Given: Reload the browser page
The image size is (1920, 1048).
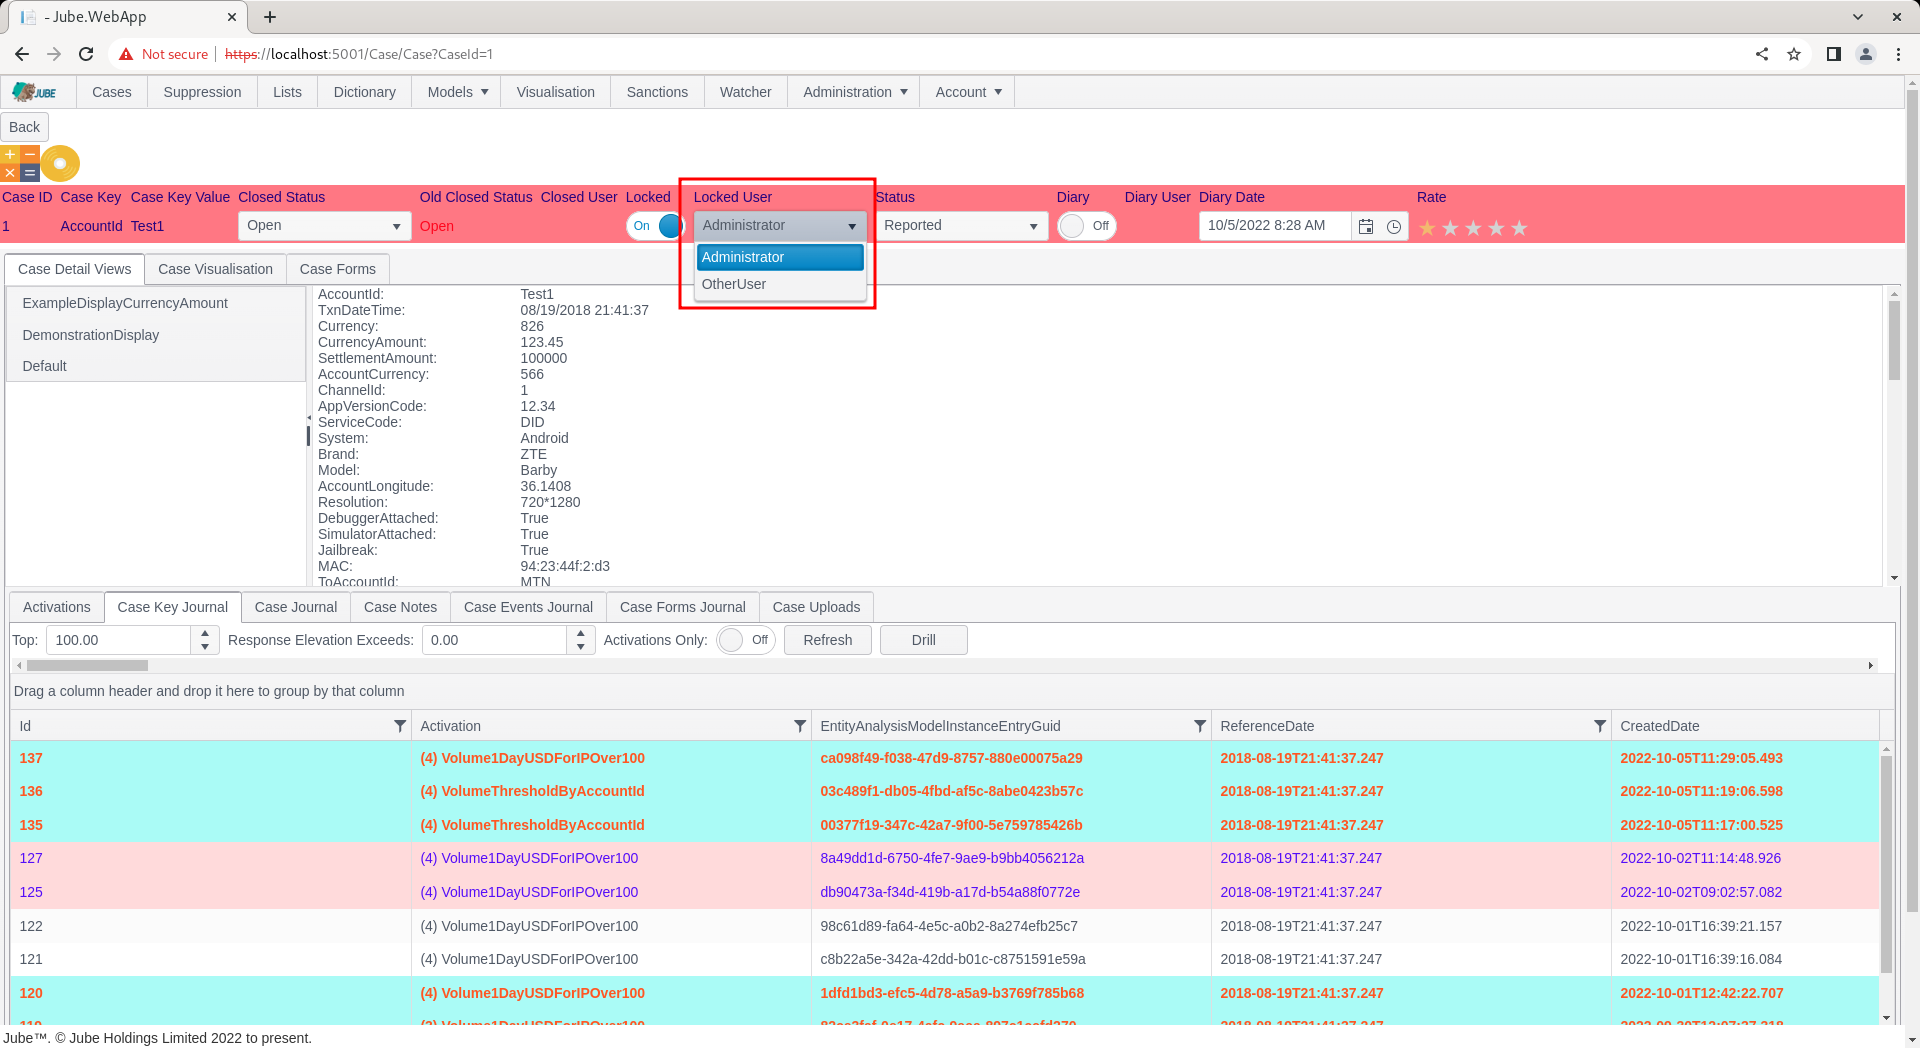Looking at the screenshot, I should (86, 54).
